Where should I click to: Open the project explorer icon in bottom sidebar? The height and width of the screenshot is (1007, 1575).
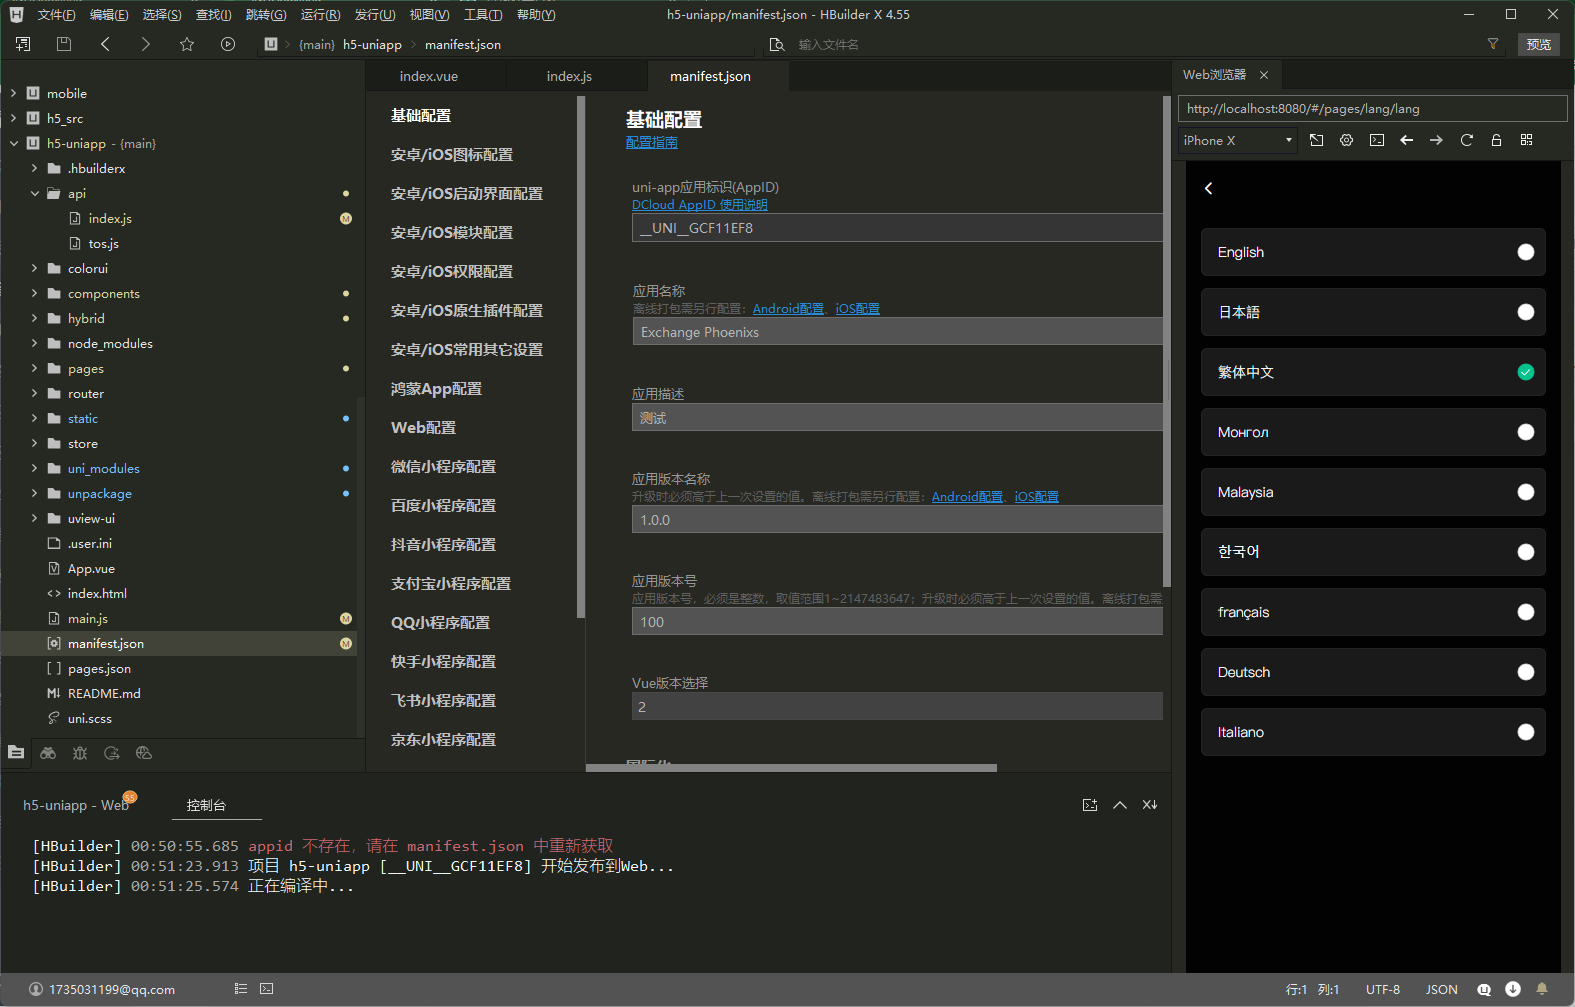[x=16, y=753]
